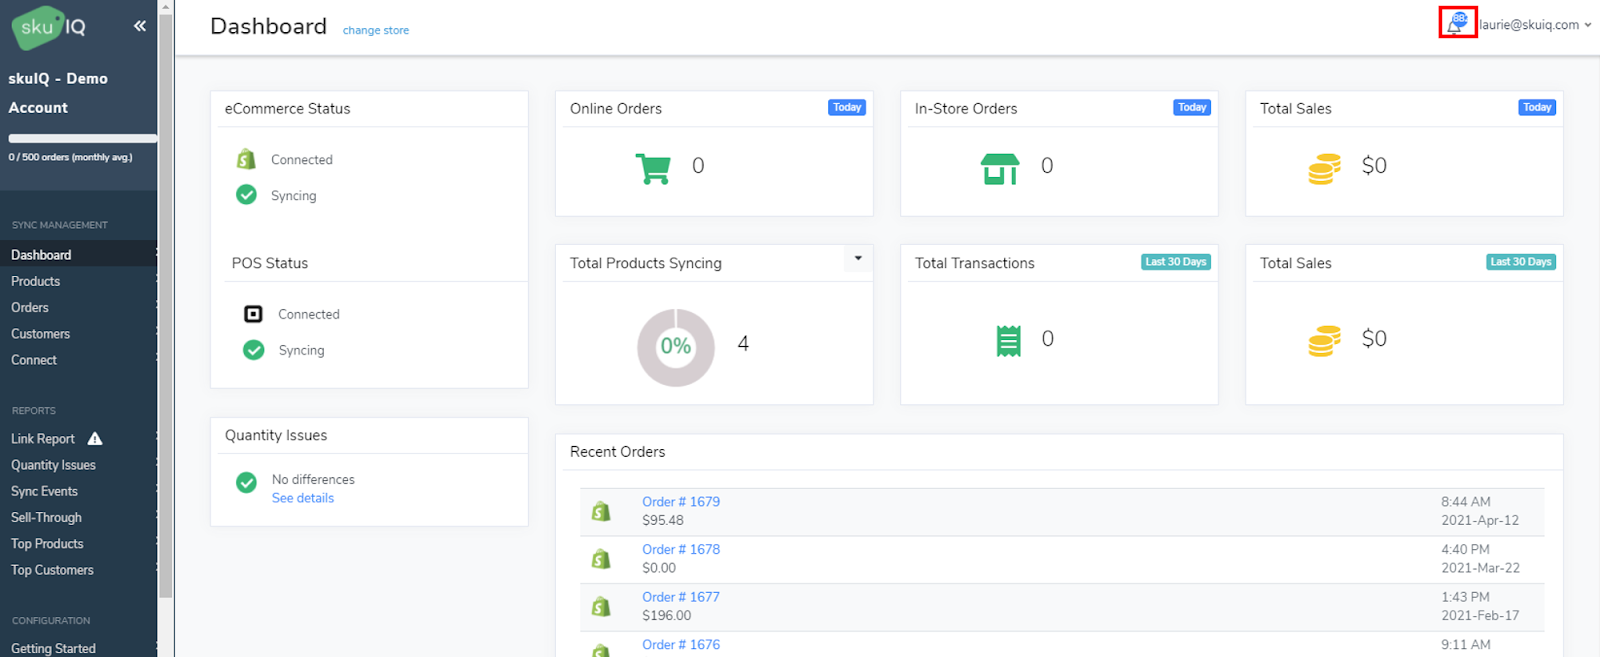The image size is (1600, 657).
Task: Open the laurie@skuiq.com account dropdown
Action: pyautogui.click(x=1535, y=25)
